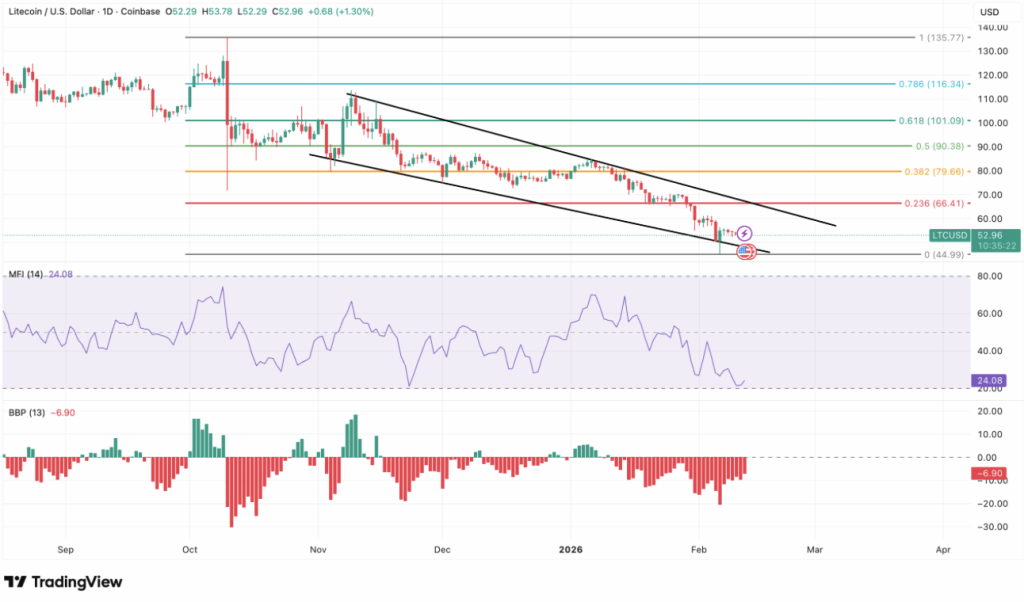Screen dimensions: 1024x602
Task: Select the Litecoin / U.S. Dollar symbol title
Action: point(51,9)
